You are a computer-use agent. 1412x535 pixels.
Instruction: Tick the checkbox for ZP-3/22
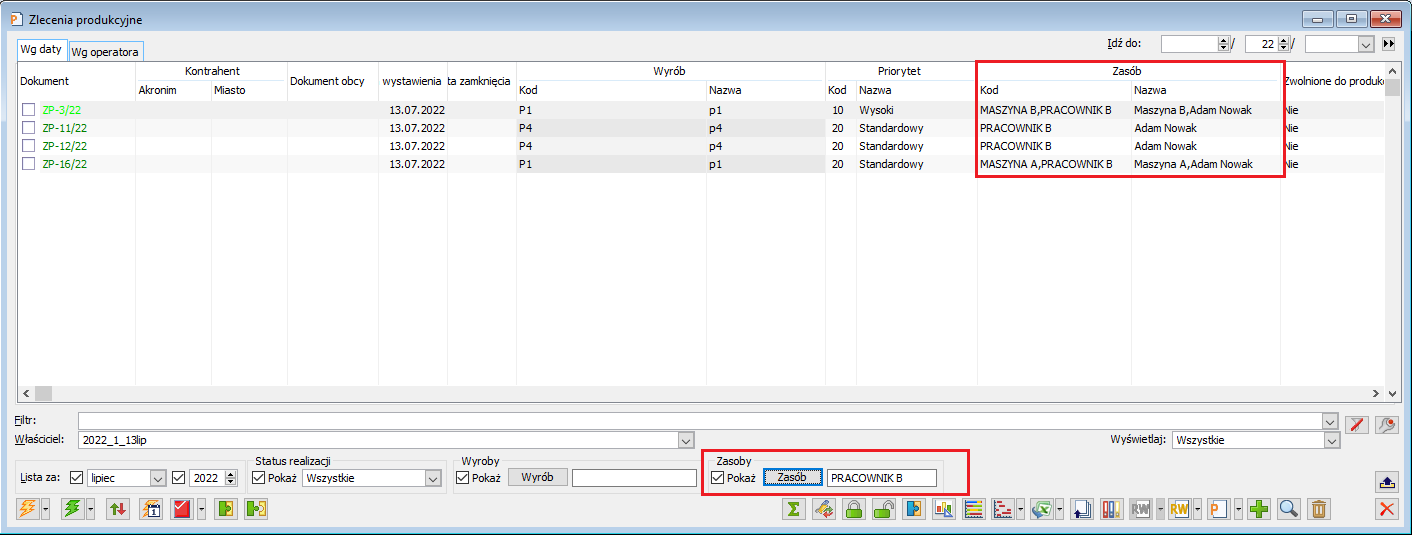tap(29, 110)
